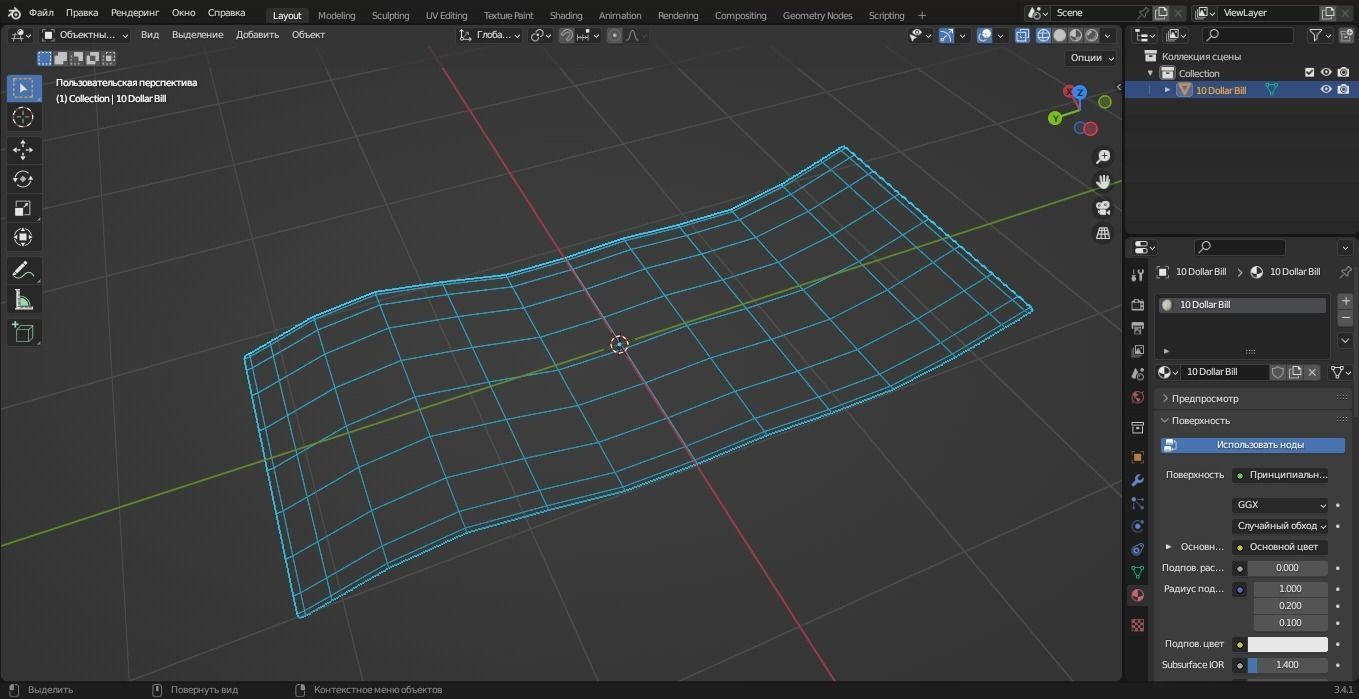Open the Tool properties tab
The image size is (1359, 699).
(1137, 275)
